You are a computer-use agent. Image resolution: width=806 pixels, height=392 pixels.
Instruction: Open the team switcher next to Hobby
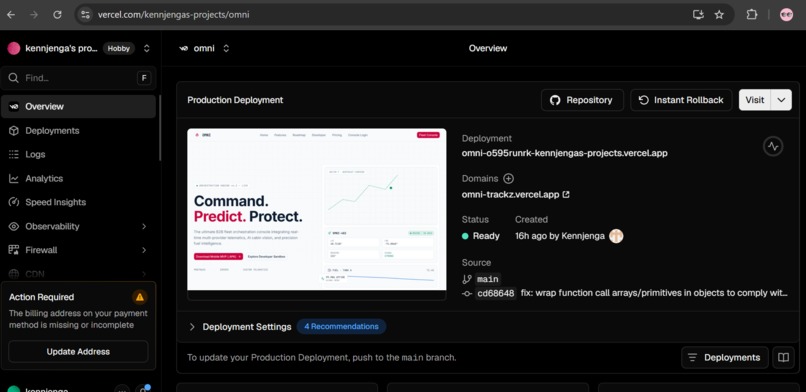click(146, 48)
